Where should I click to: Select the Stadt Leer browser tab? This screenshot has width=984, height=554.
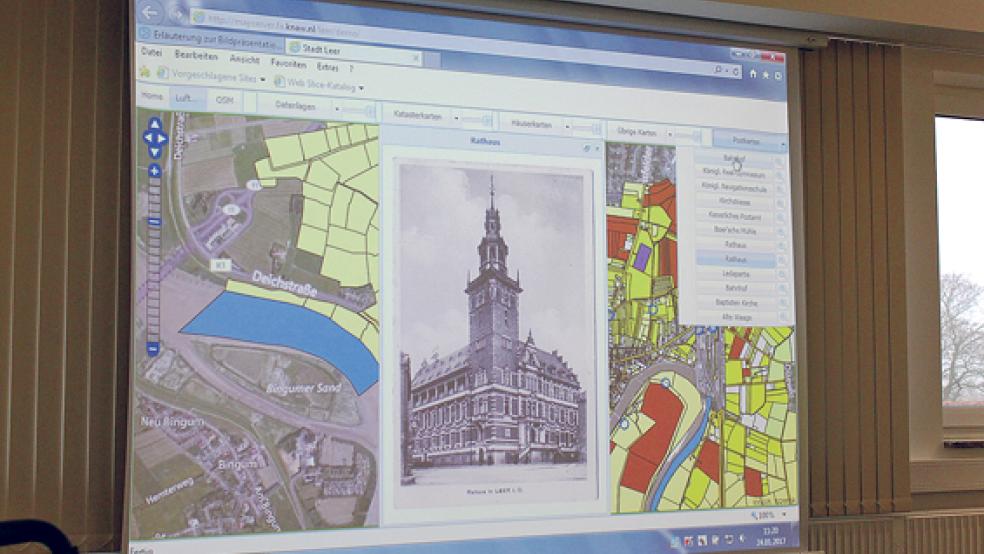pos(351,52)
